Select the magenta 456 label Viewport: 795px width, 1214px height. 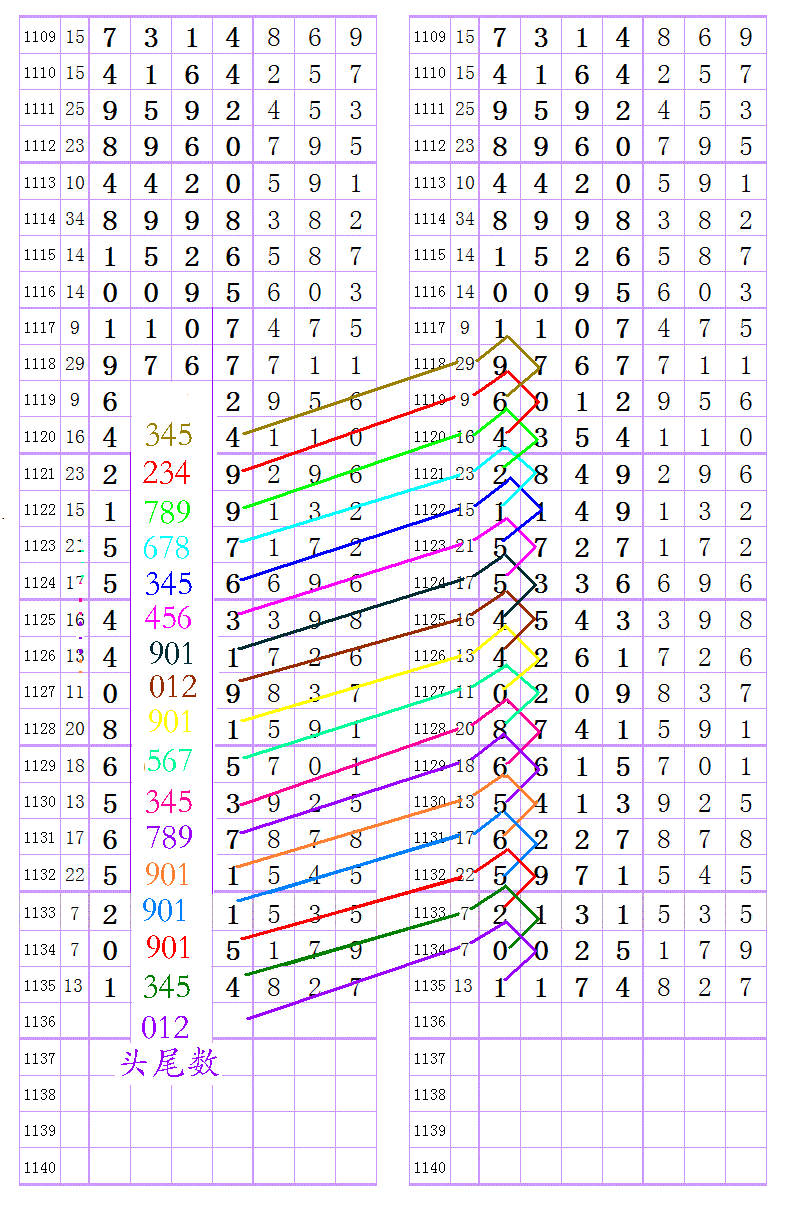pos(168,617)
